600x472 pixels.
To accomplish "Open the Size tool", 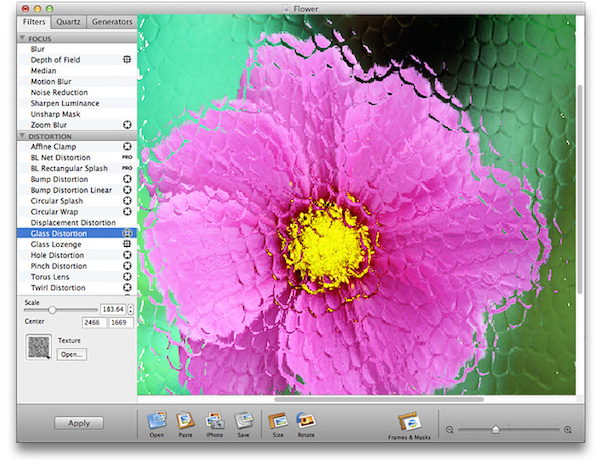I will 278,422.
